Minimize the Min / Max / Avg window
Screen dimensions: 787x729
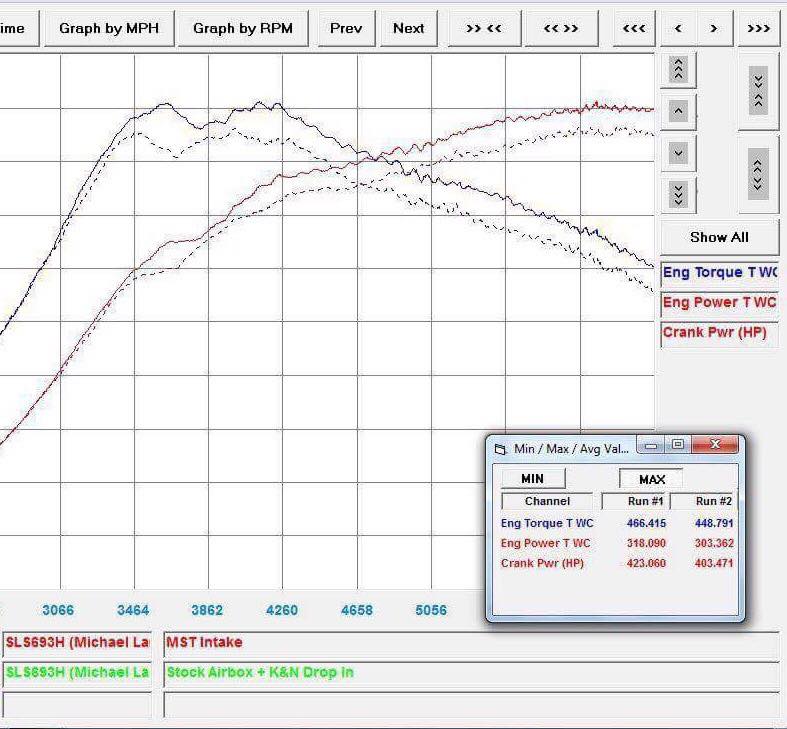click(x=651, y=445)
